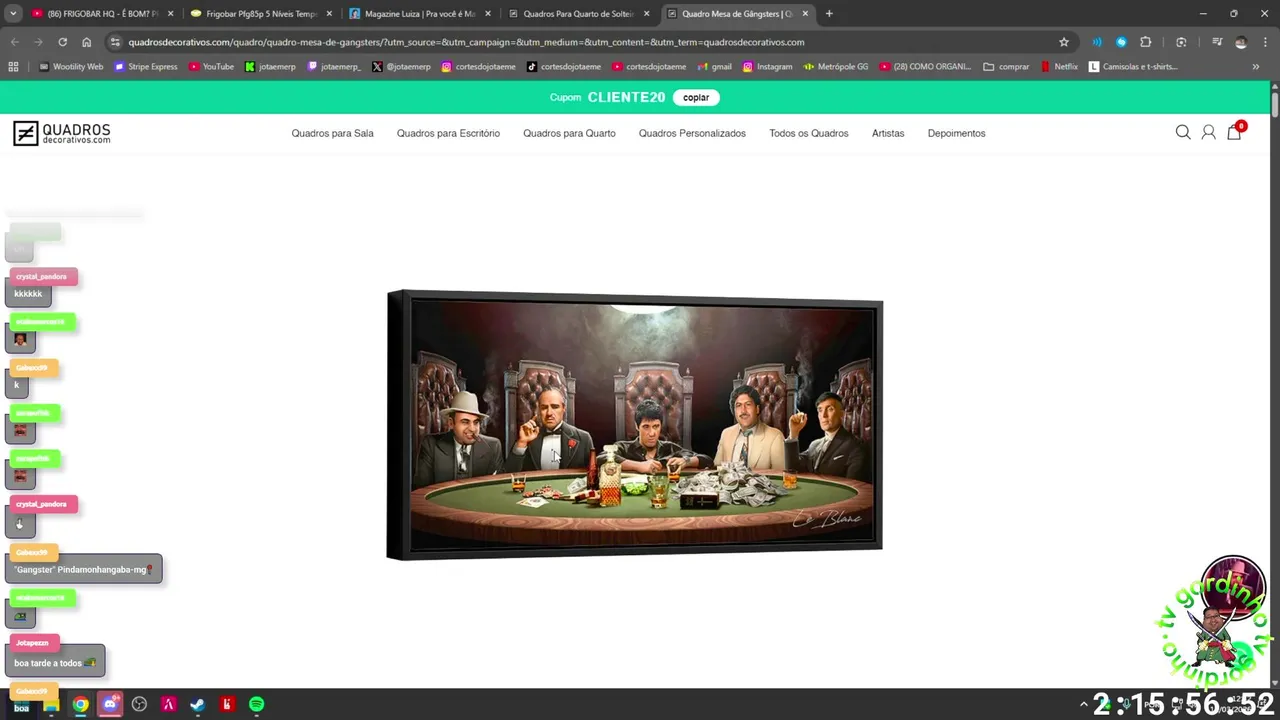Open the Extensions puzzle icon
1280x720 pixels.
(1146, 42)
